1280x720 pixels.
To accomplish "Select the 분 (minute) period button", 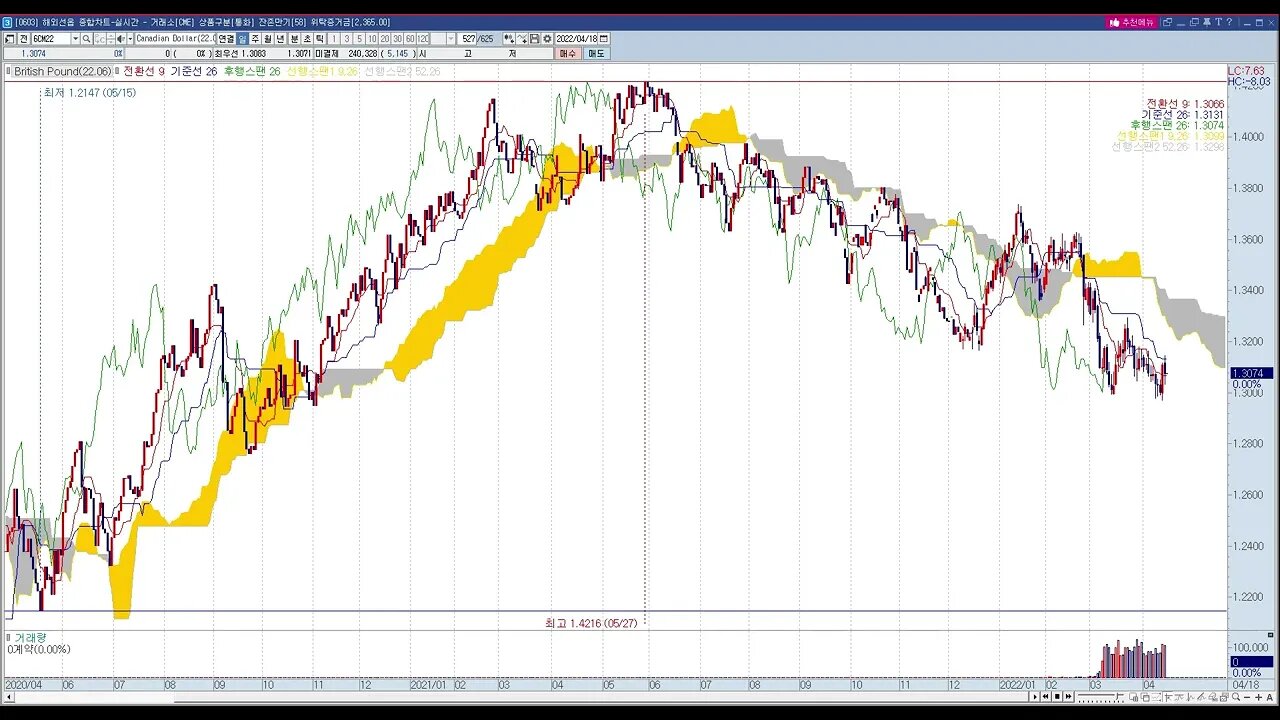I will click(x=294, y=39).
